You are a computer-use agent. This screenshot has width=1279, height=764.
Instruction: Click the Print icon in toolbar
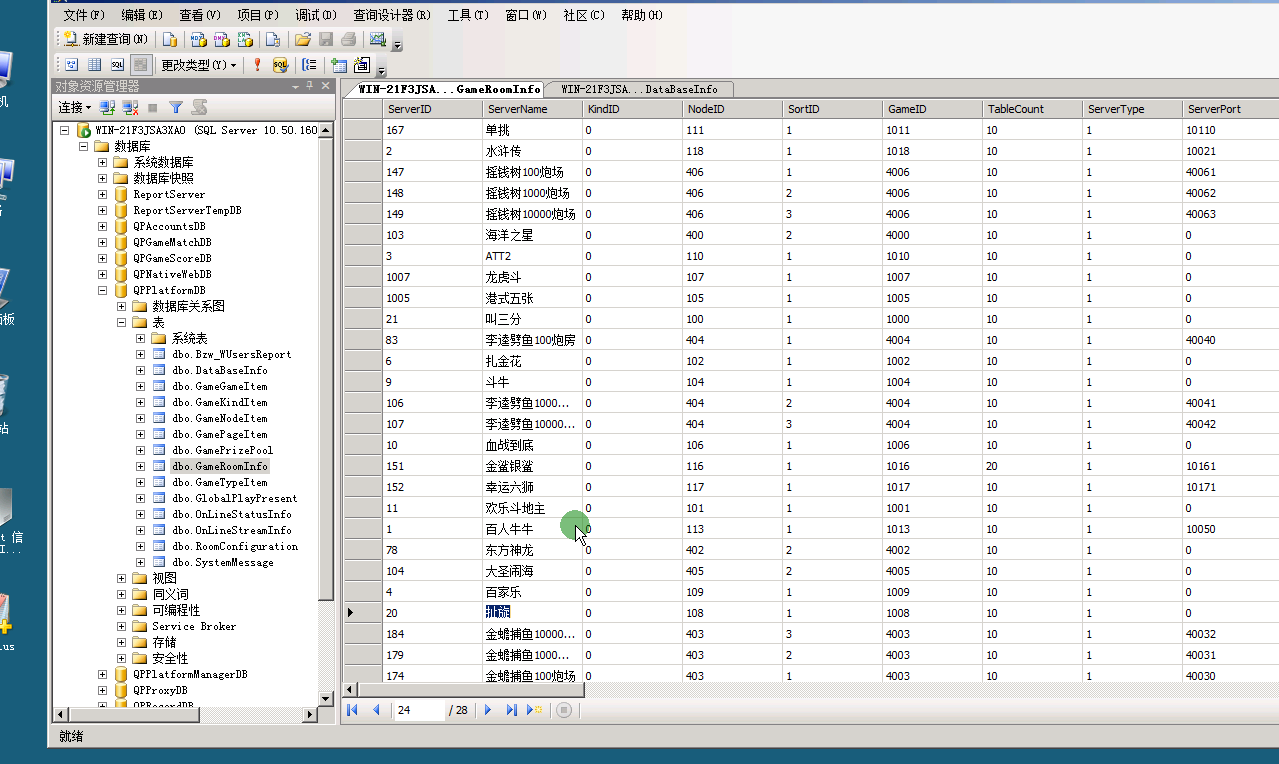pyautogui.click(x=348, y=39)
